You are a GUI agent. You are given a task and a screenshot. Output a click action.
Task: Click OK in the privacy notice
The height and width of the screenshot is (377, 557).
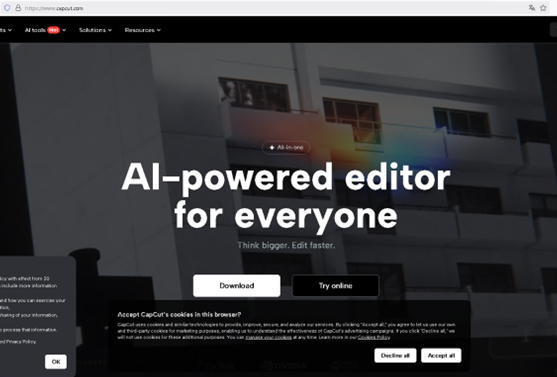tap(56, 362)
